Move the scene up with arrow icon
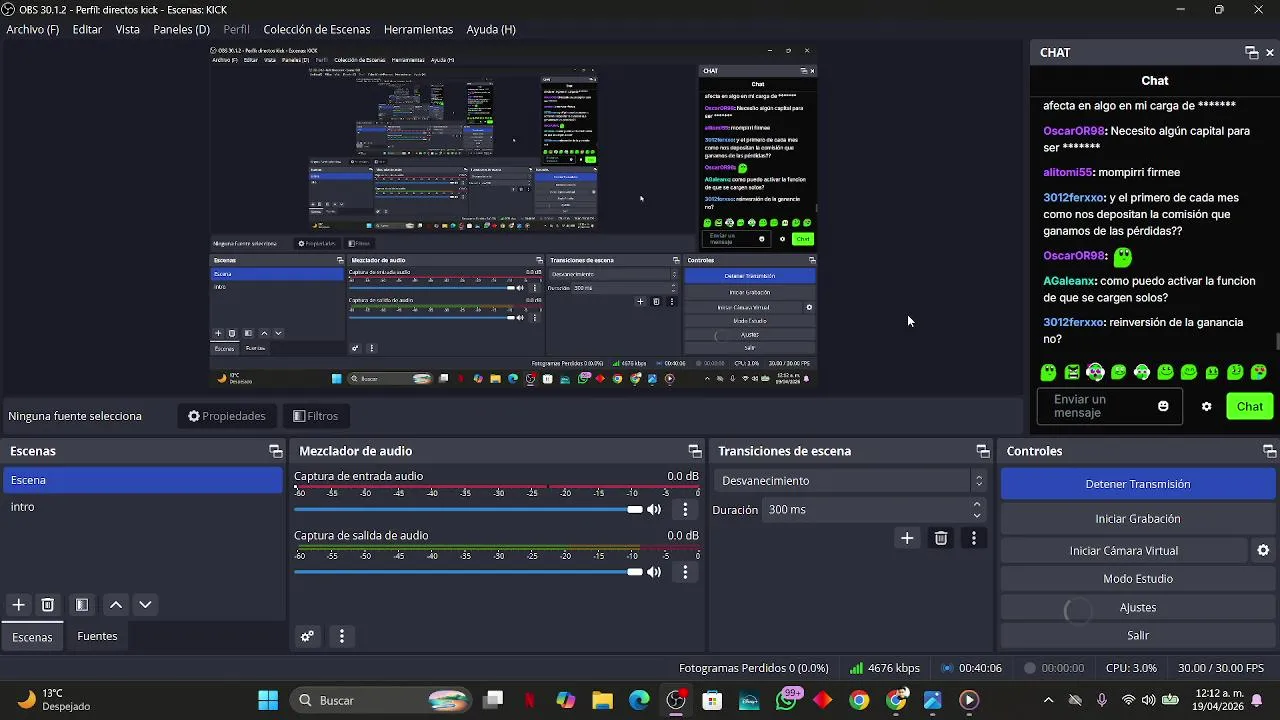Screen dimensions: 1280x720 pyautogui.click(x=116, y=605)
